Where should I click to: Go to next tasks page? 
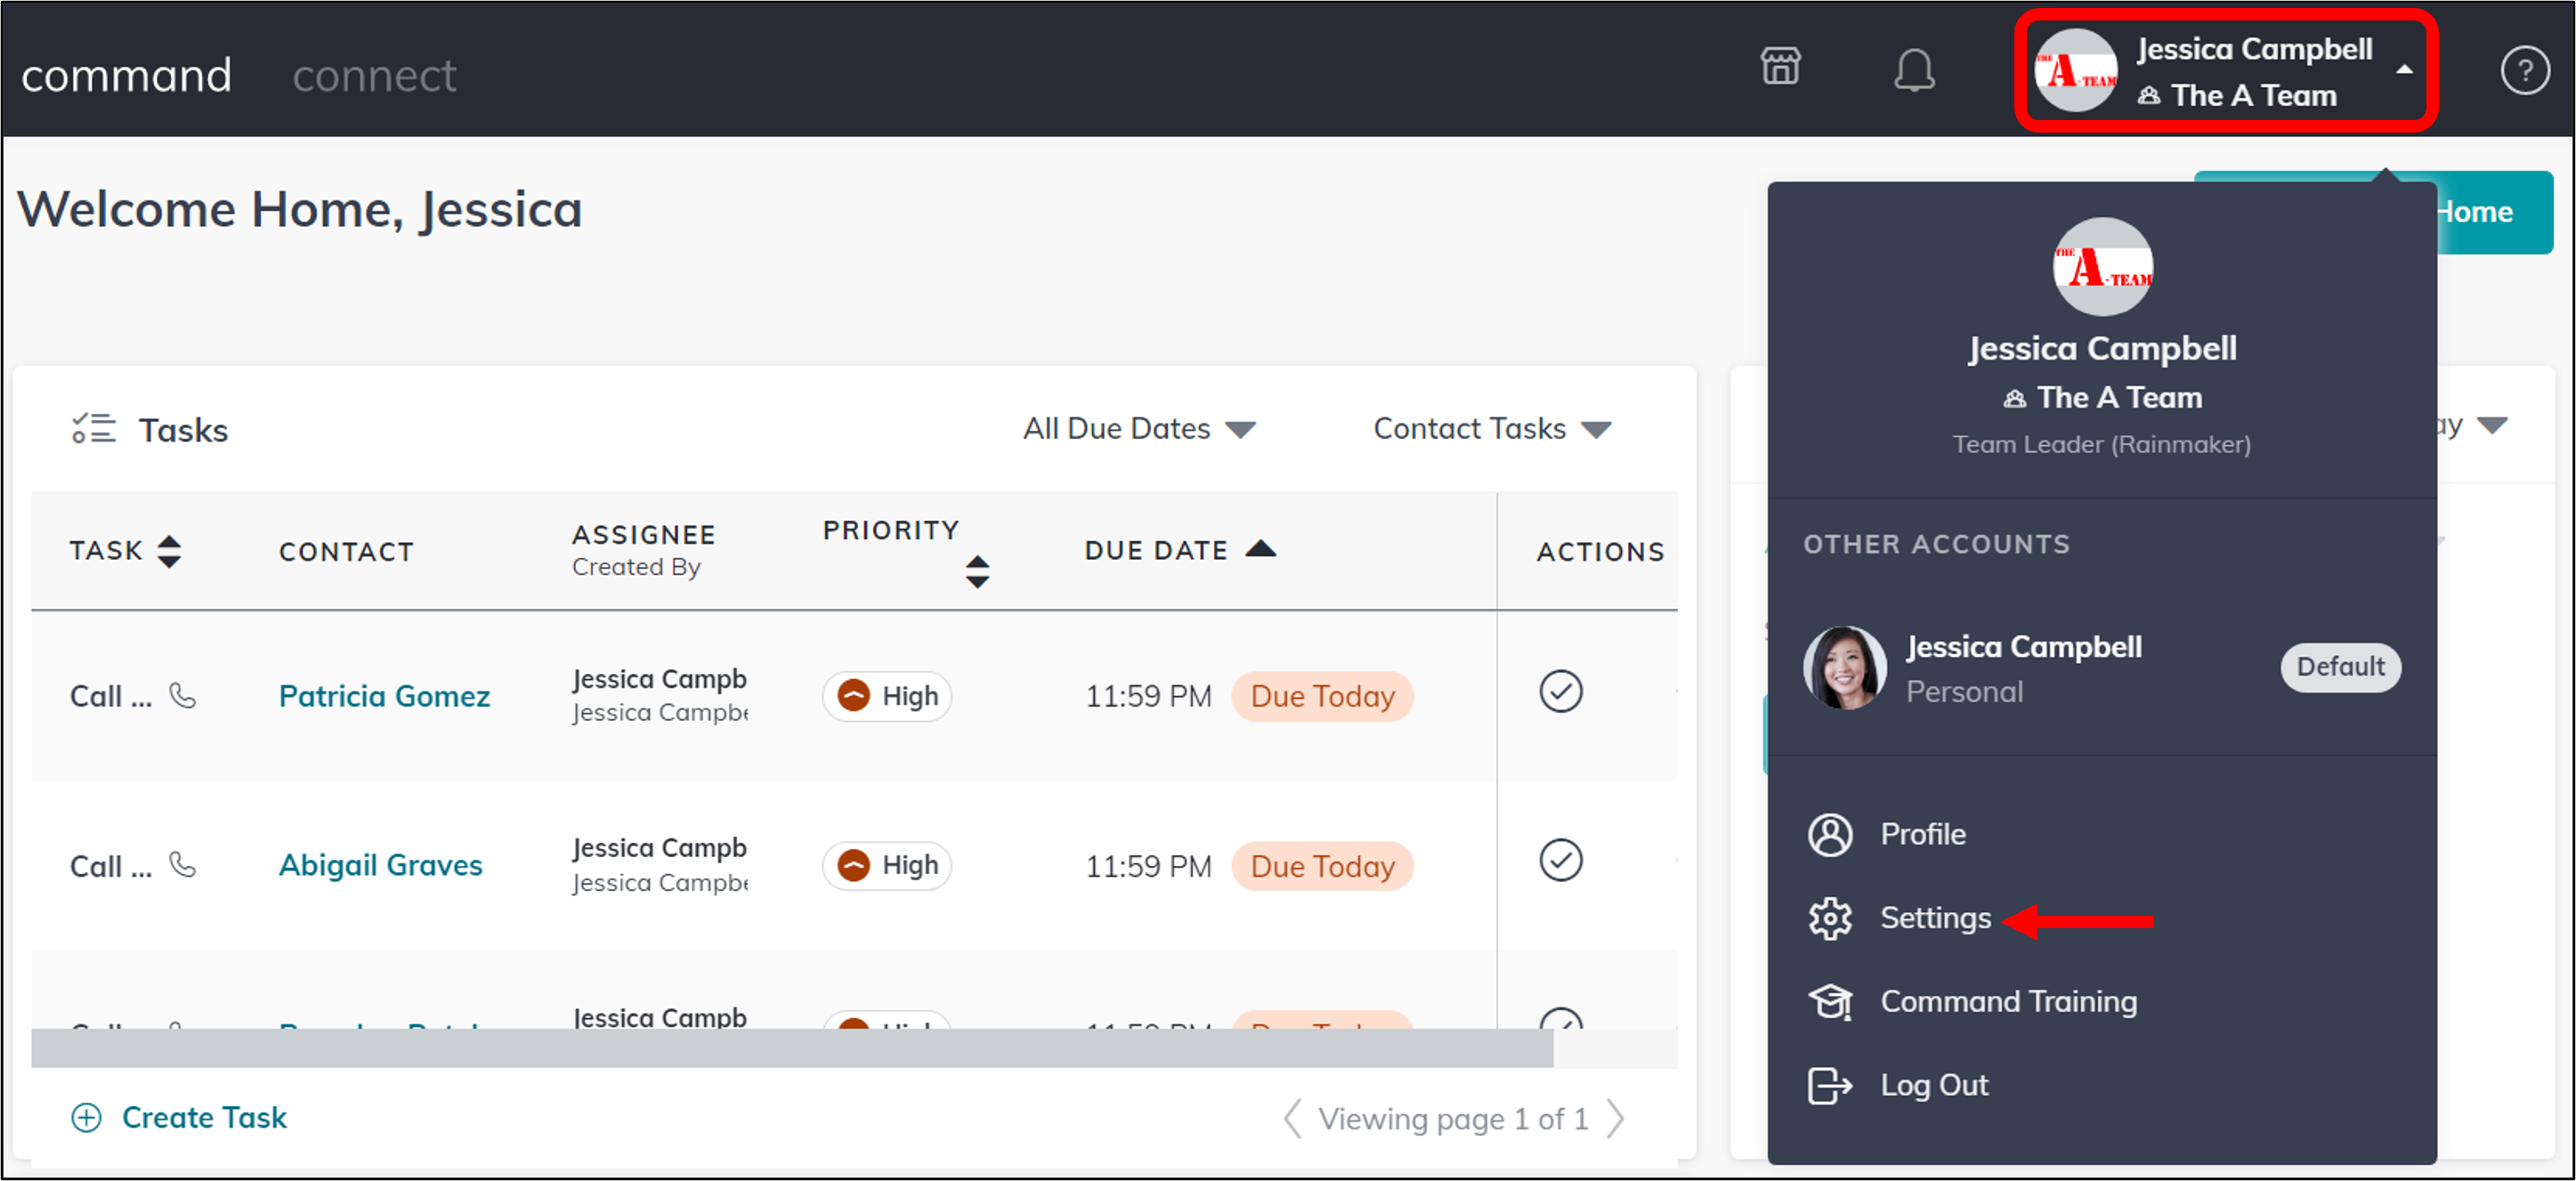tap(1616, 1119)
